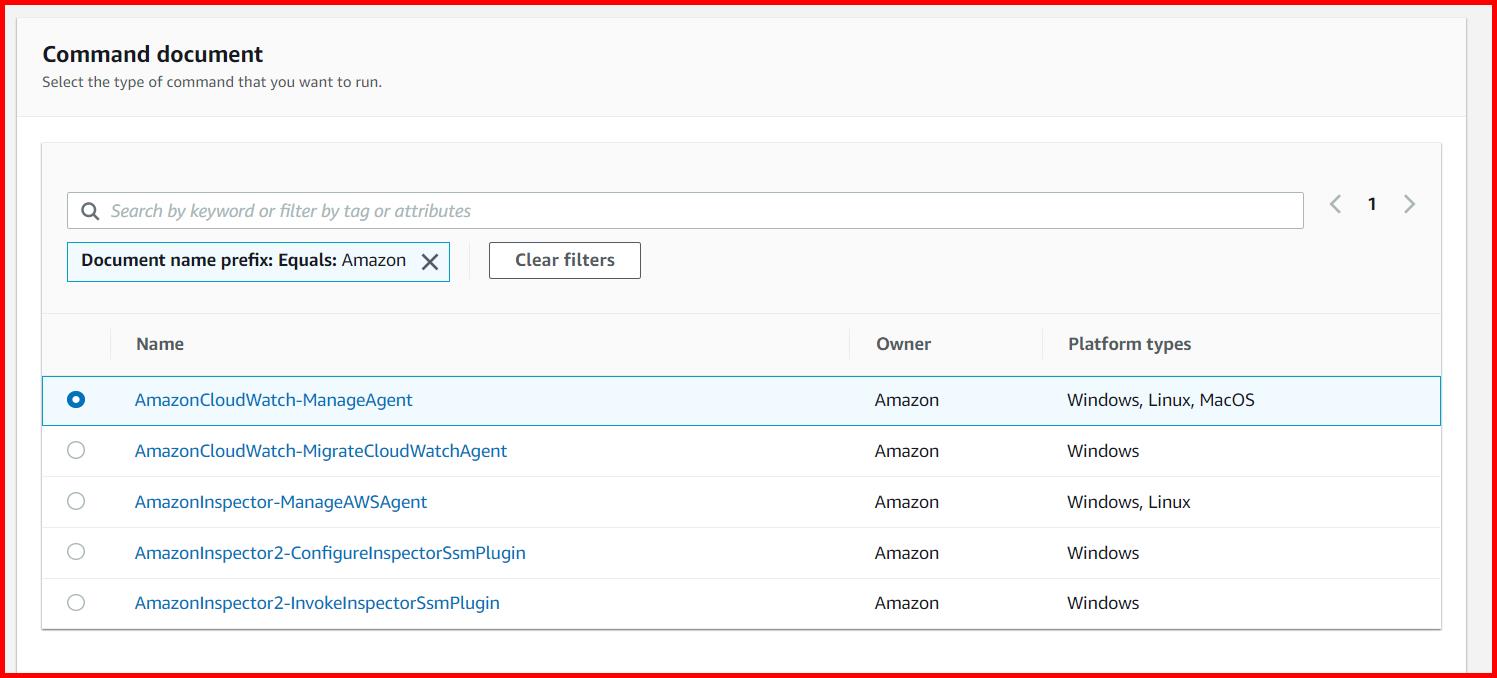Image resolution: width=1497 pixels, height=678 pixels.
Task: Click the search magnifier icon
Action: (90, 210)
